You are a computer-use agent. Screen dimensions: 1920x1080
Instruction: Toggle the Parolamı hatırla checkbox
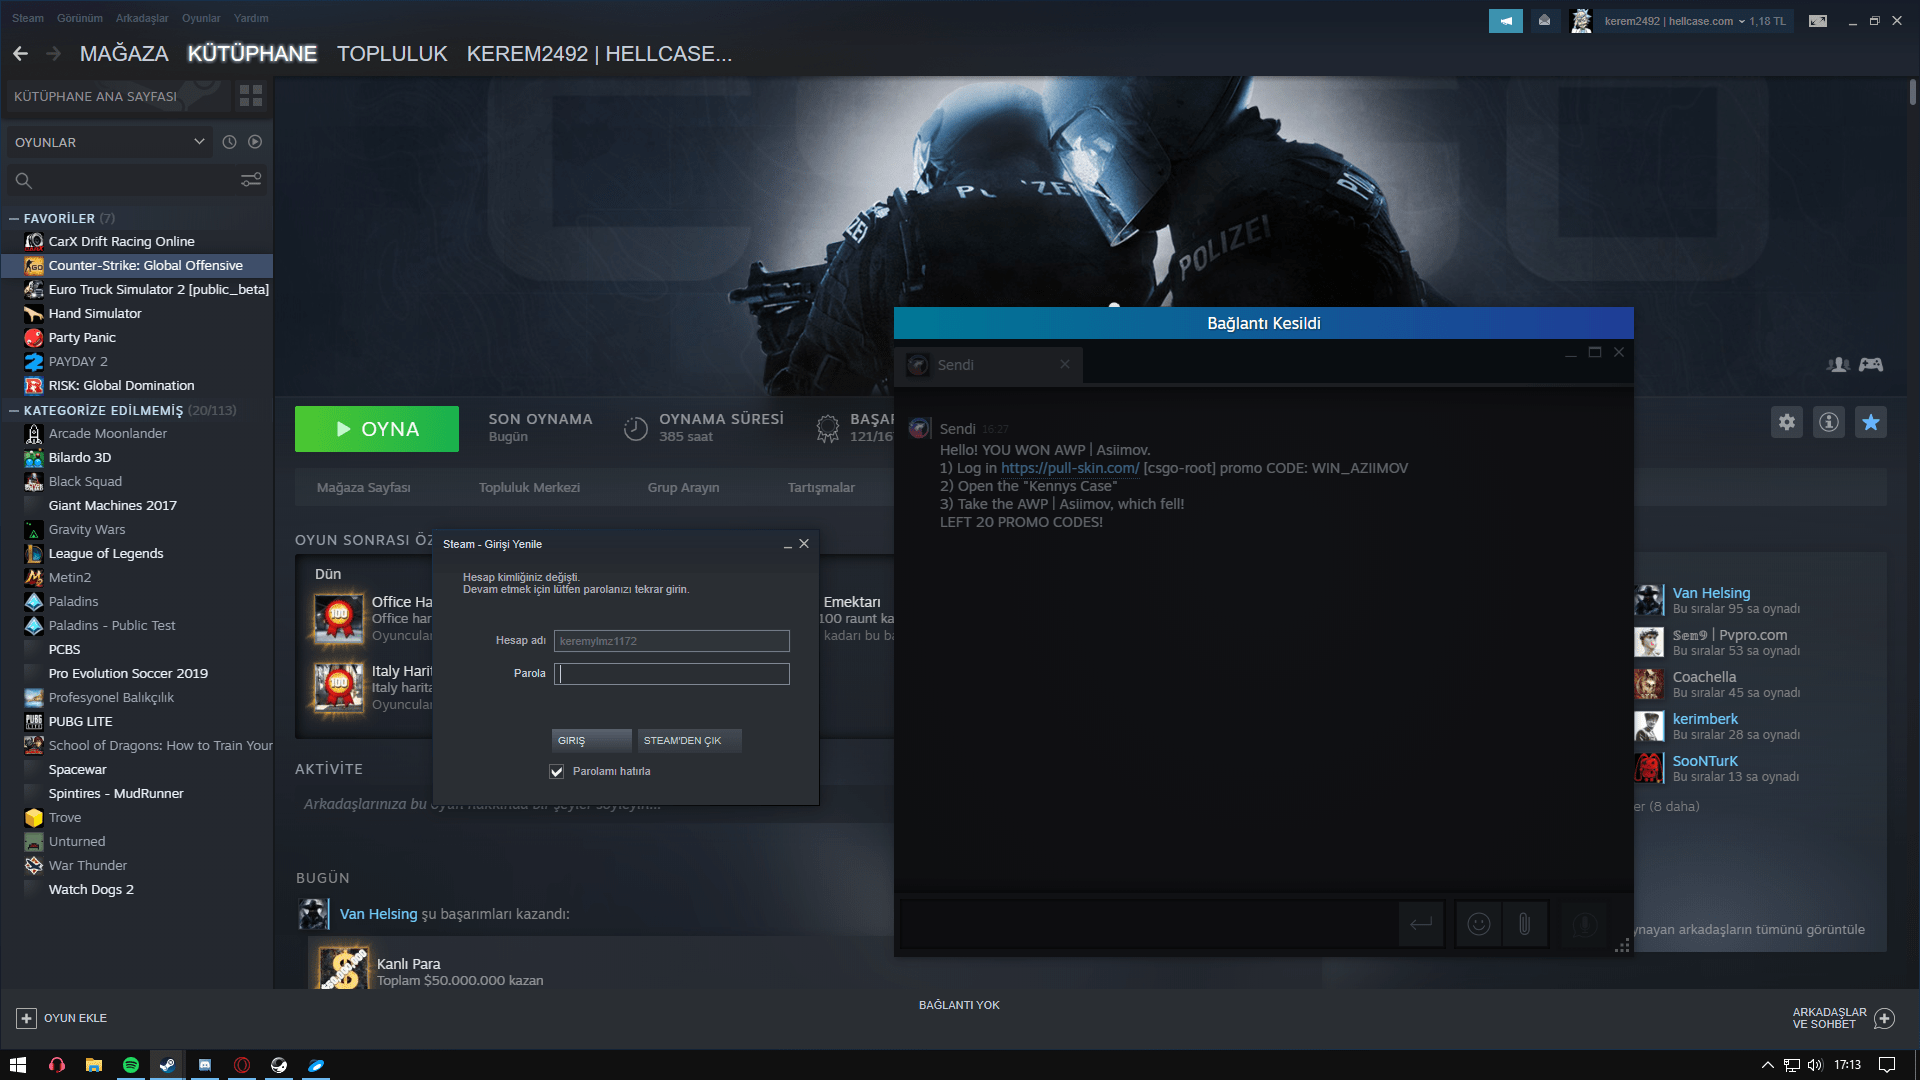click(x=557, y=771)
